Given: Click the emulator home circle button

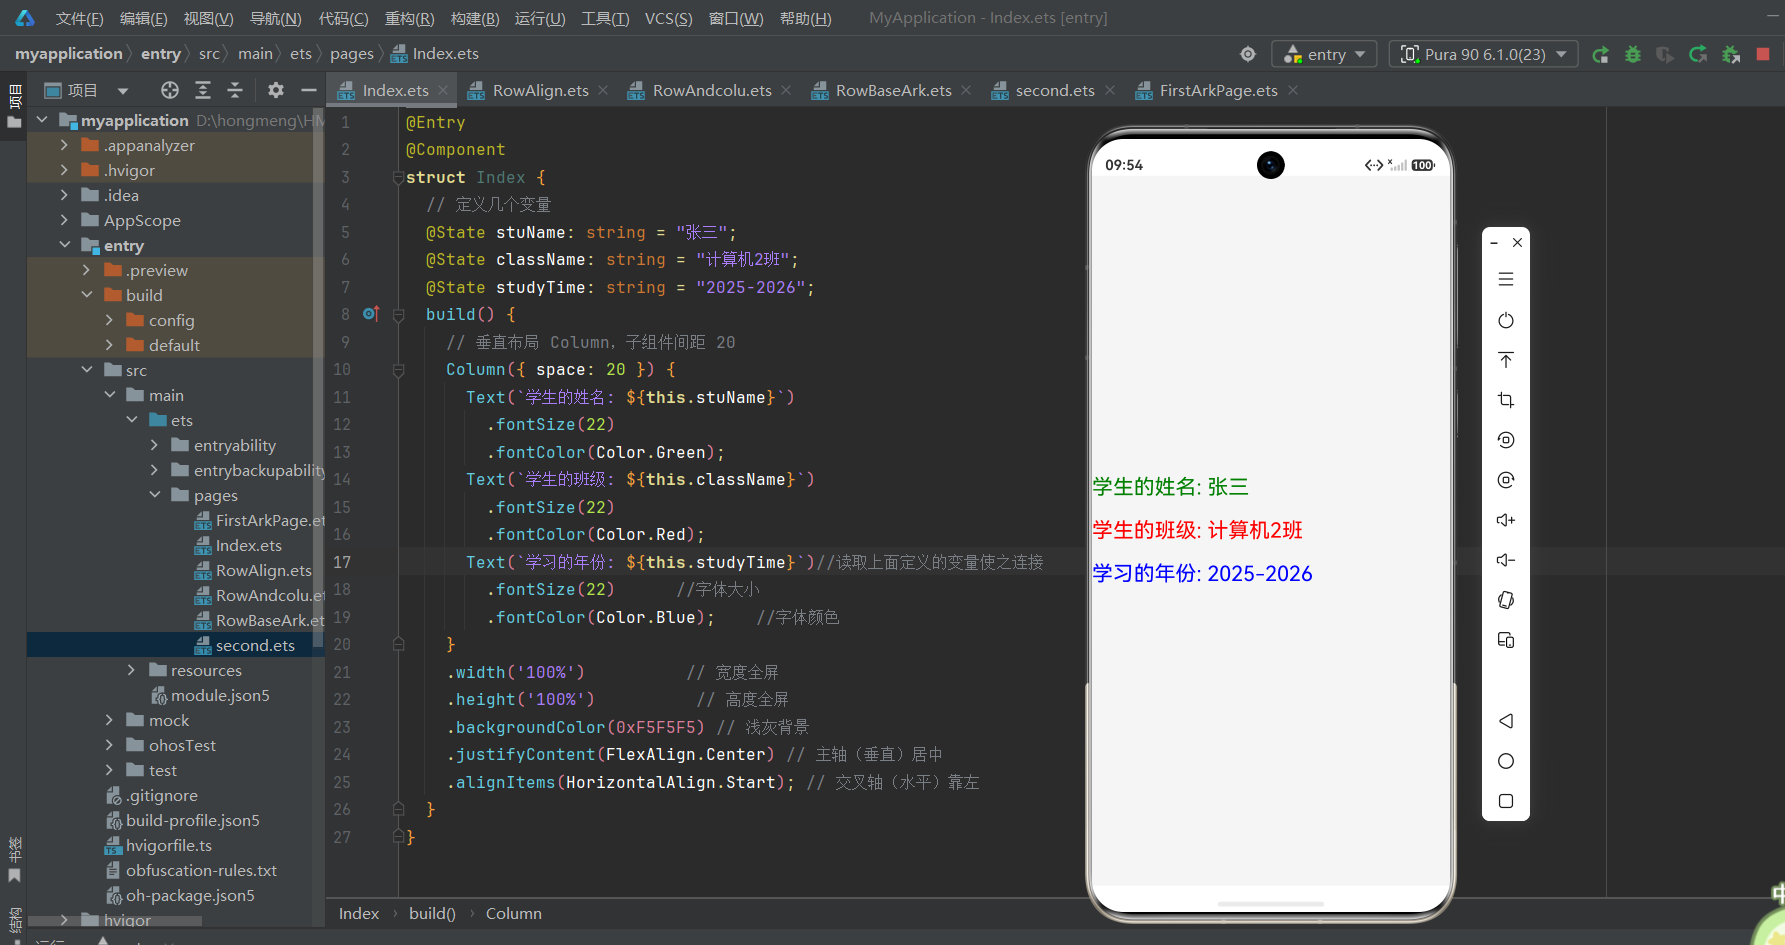Looking at the screenshot, I should [x=1506, y=761].
